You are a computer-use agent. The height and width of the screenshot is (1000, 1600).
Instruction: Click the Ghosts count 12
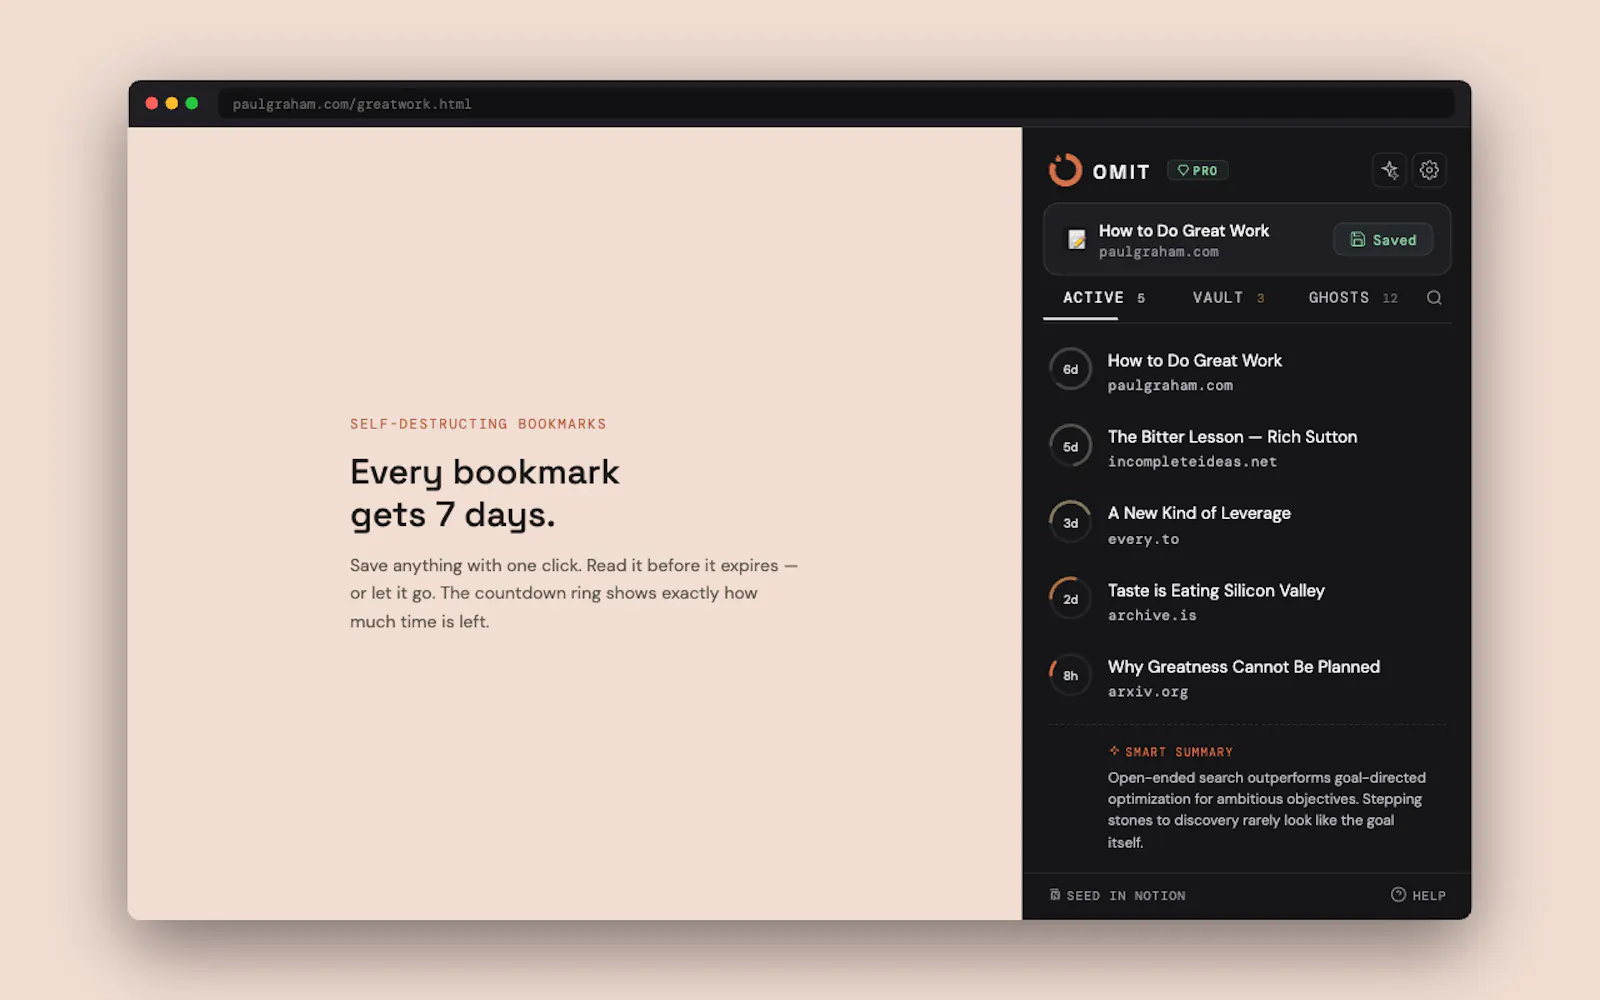point(1390,298)
